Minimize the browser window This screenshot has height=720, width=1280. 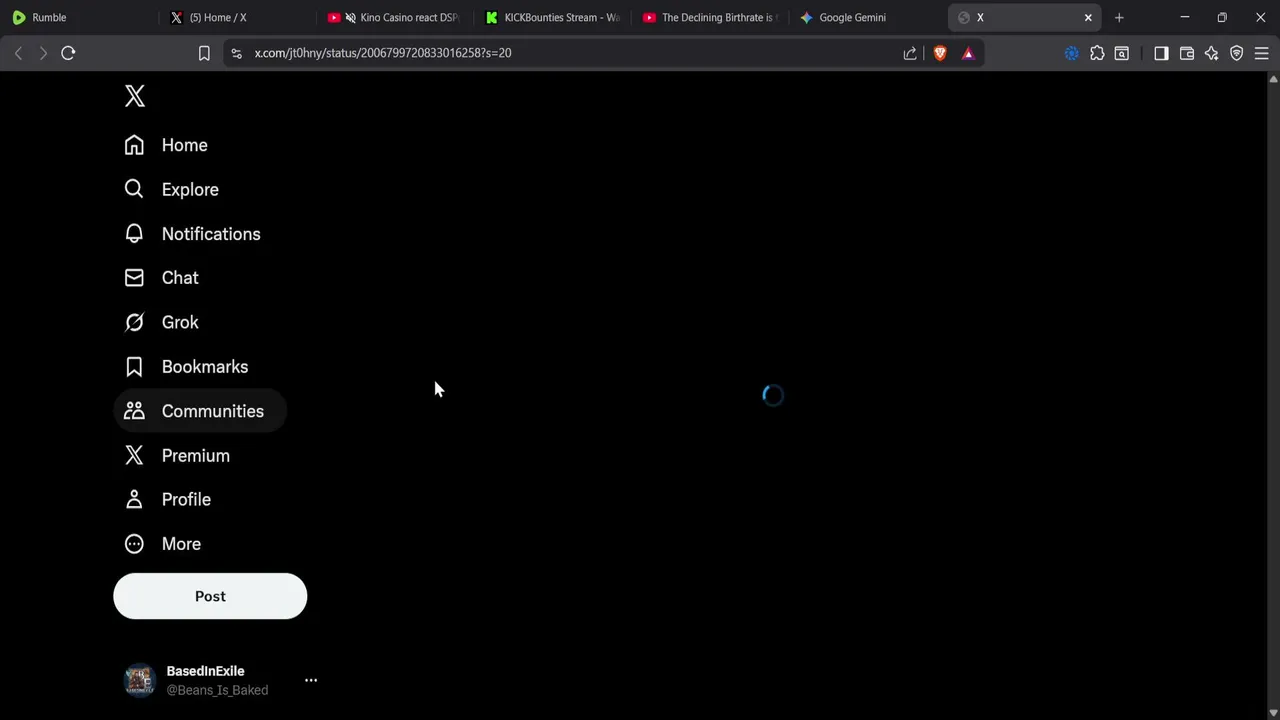(1185, 17)
